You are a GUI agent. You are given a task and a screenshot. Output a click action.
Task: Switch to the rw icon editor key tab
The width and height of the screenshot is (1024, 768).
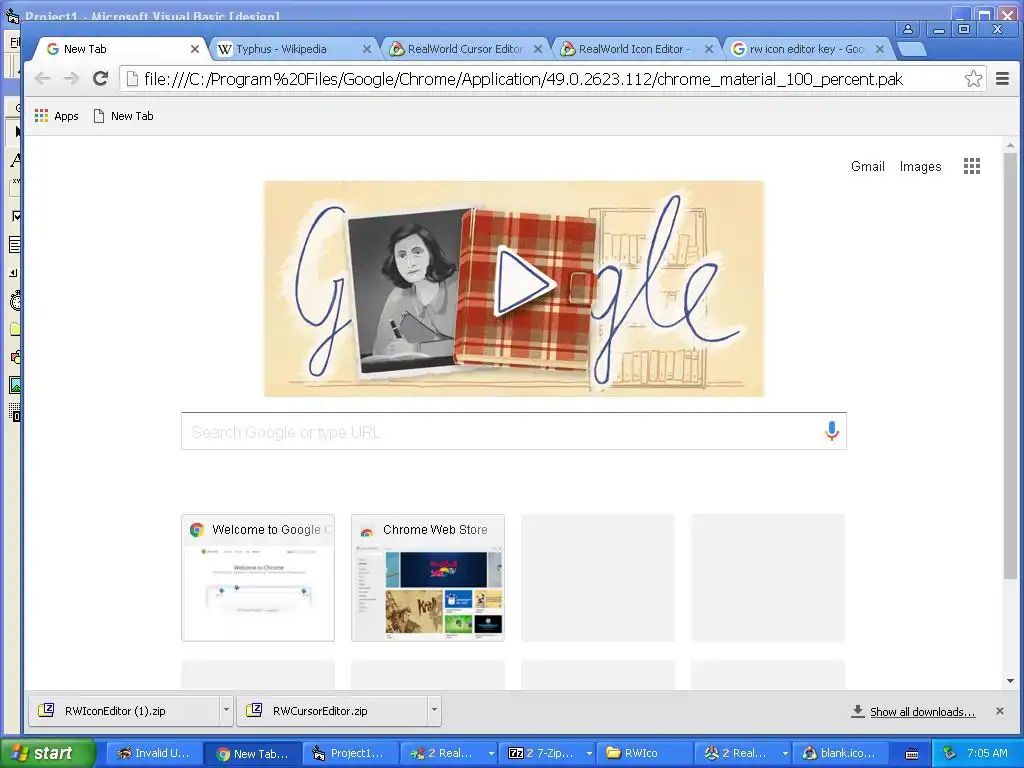(x=805, y=49)
